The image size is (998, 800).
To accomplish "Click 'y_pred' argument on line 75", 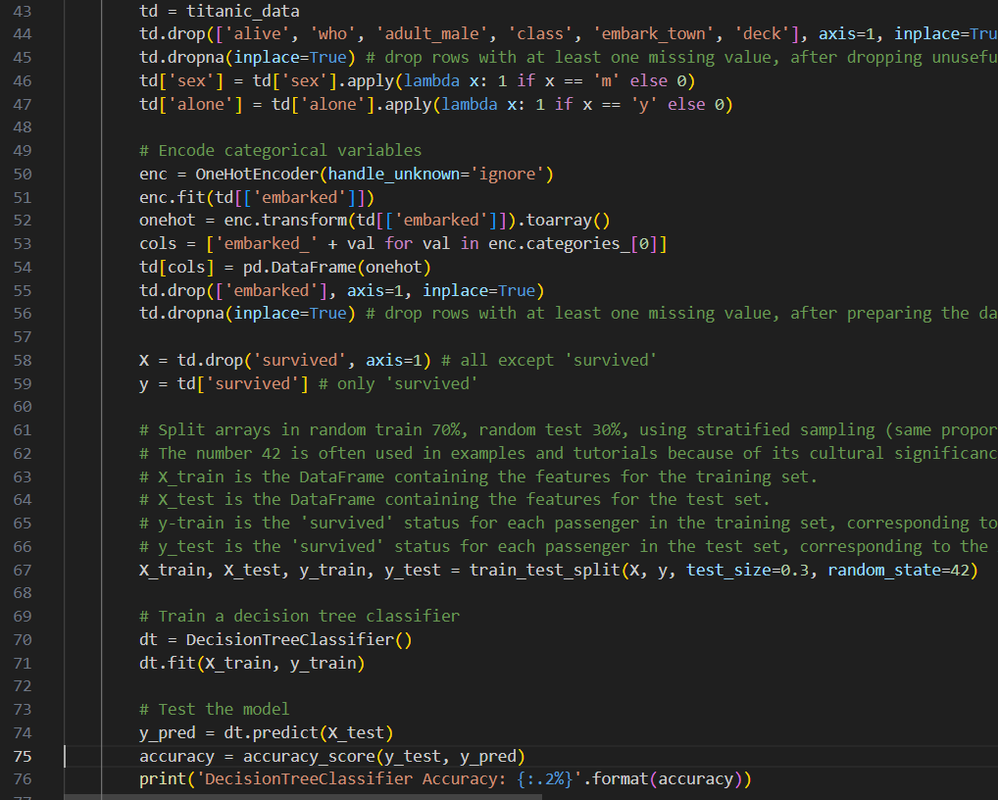I will coord(488,756).
